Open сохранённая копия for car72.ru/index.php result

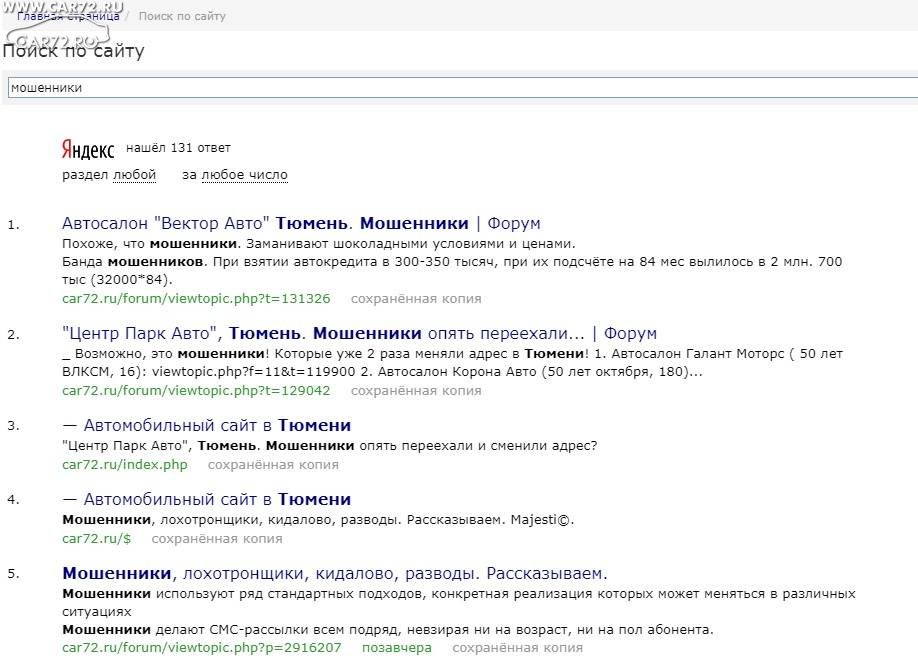click(x=273, y=465)
